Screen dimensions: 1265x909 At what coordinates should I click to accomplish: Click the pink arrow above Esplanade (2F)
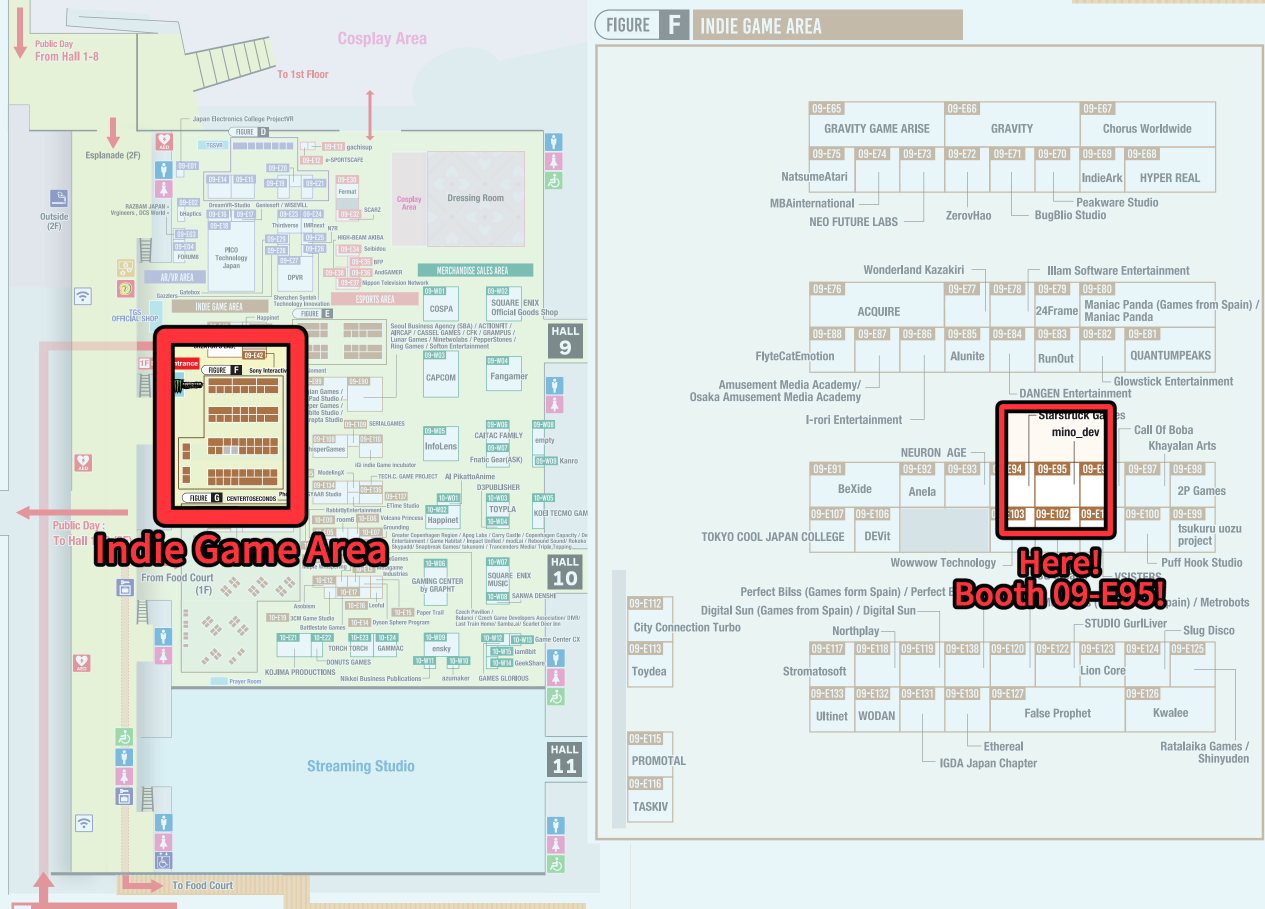[113, 132]
